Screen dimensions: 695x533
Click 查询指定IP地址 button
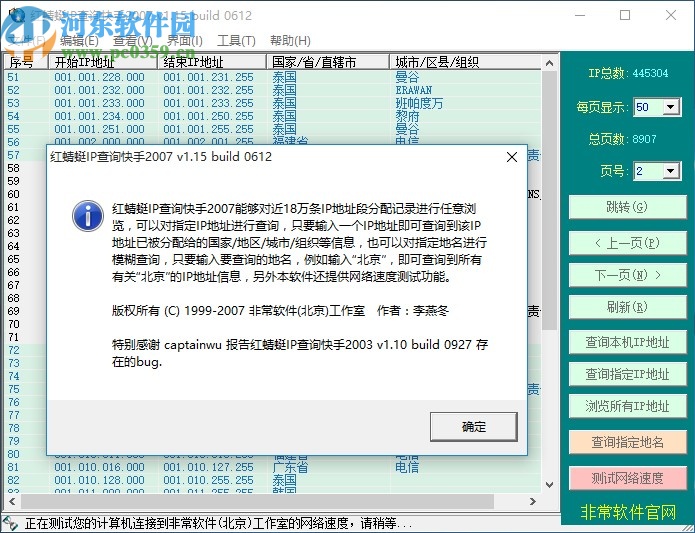pyautogui.click(x=627, y=374)
